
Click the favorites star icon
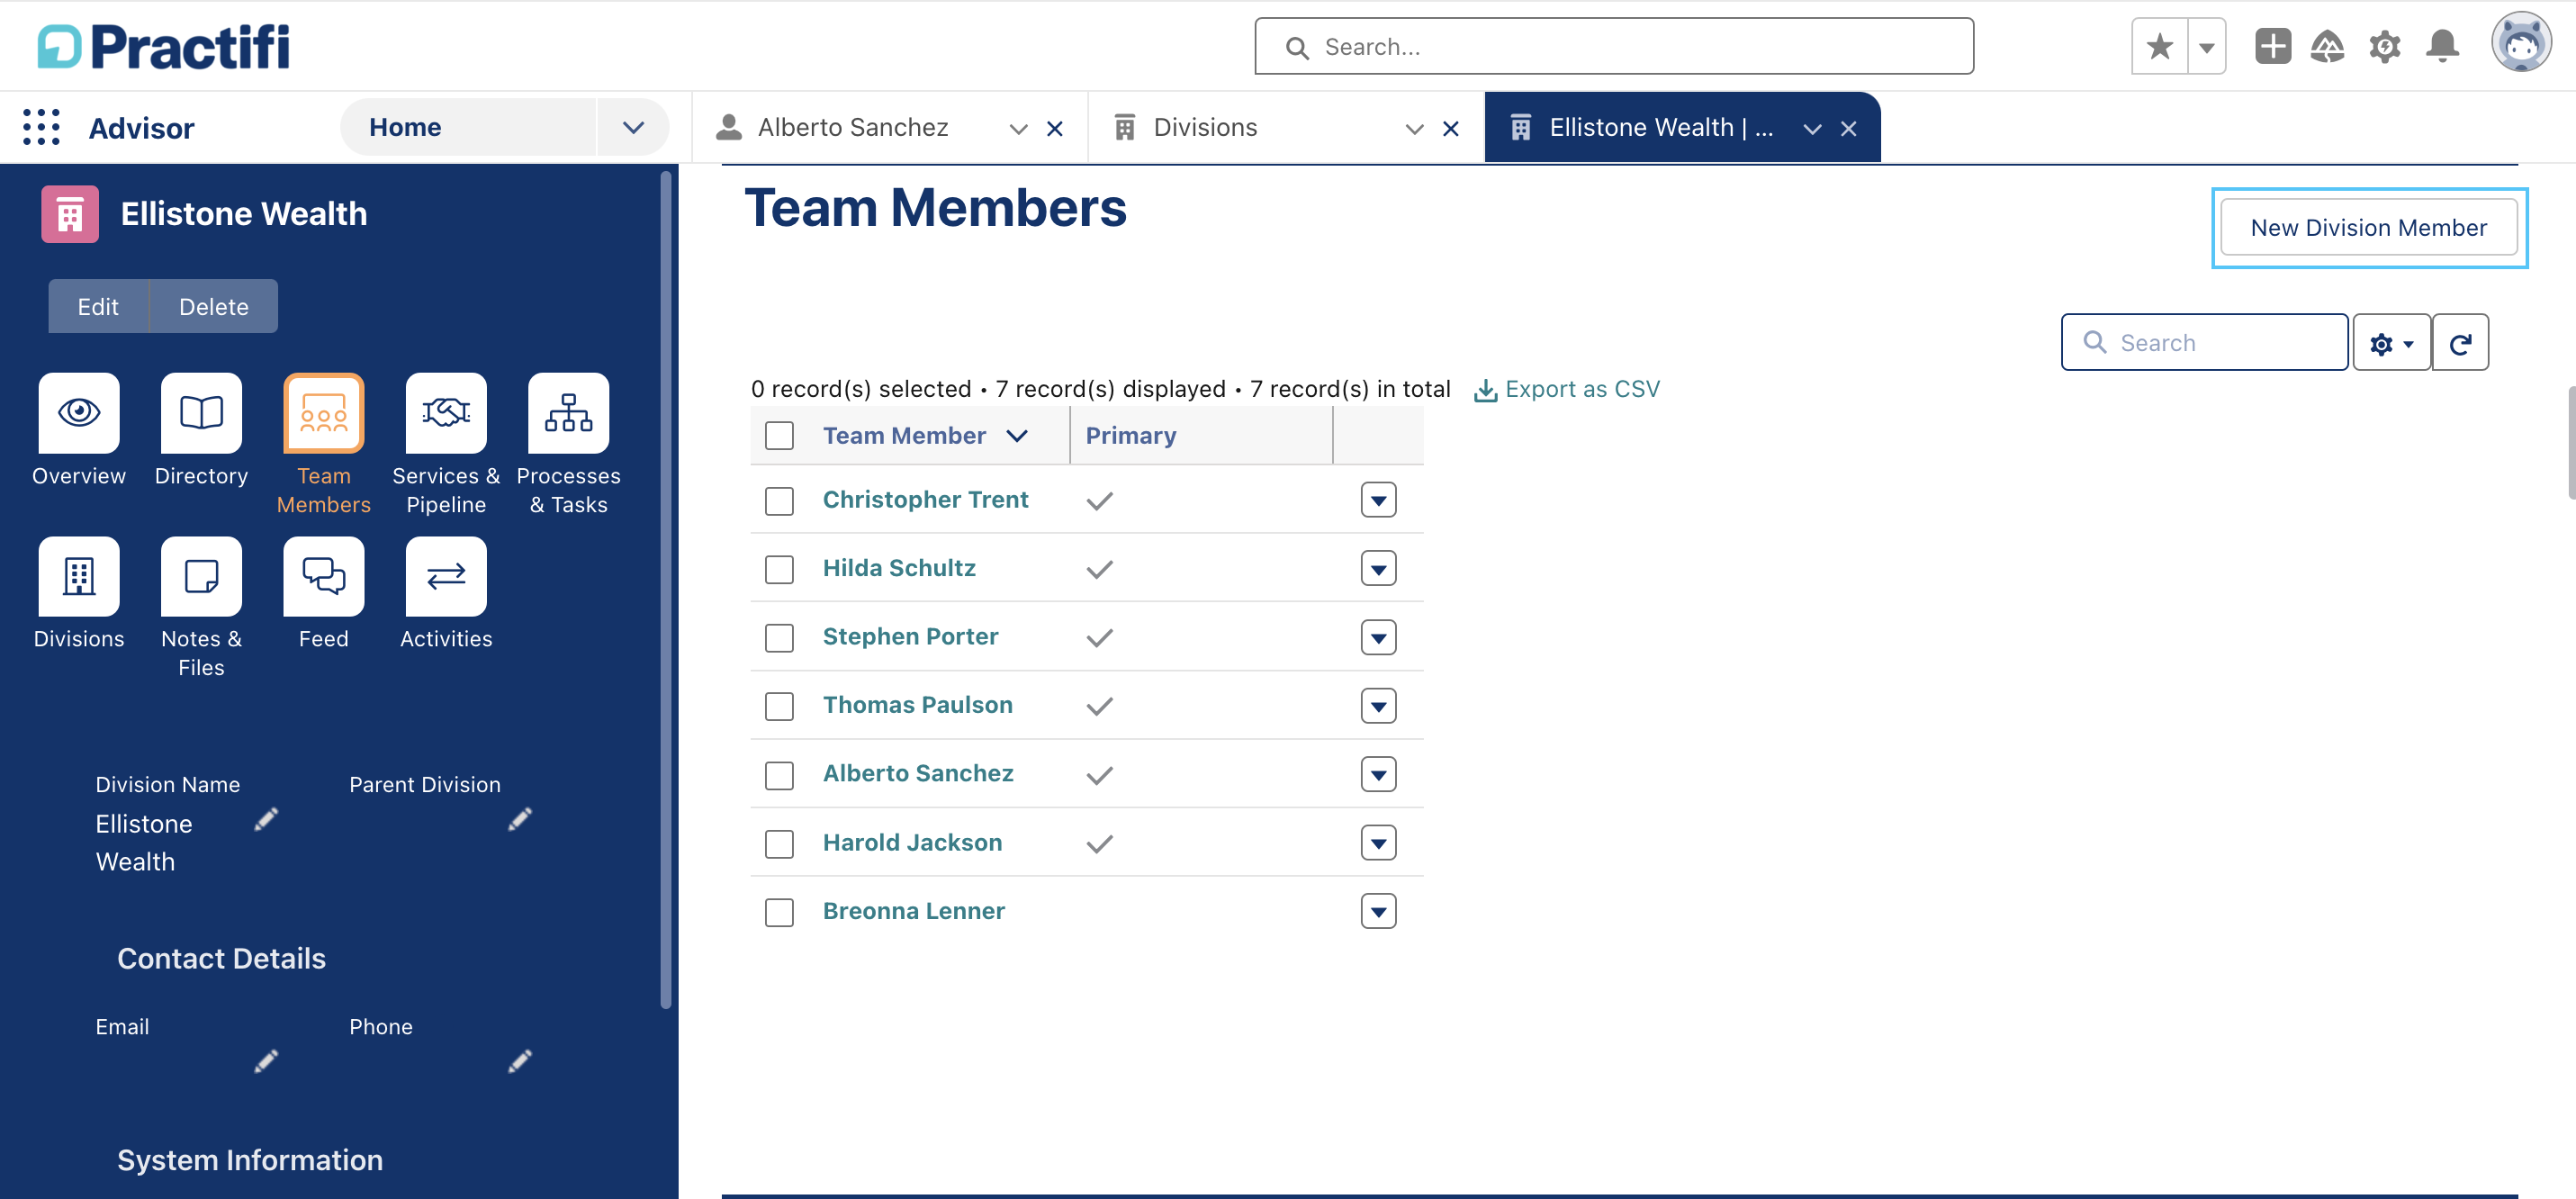point(2159,46)
